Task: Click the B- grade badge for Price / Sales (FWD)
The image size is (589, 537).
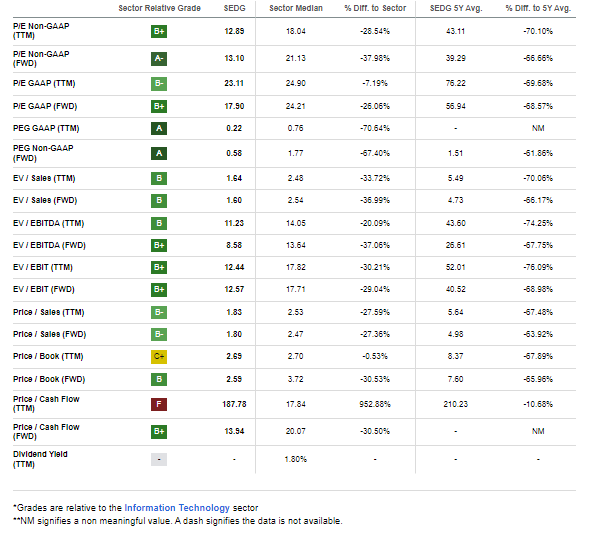Action: 159,334
